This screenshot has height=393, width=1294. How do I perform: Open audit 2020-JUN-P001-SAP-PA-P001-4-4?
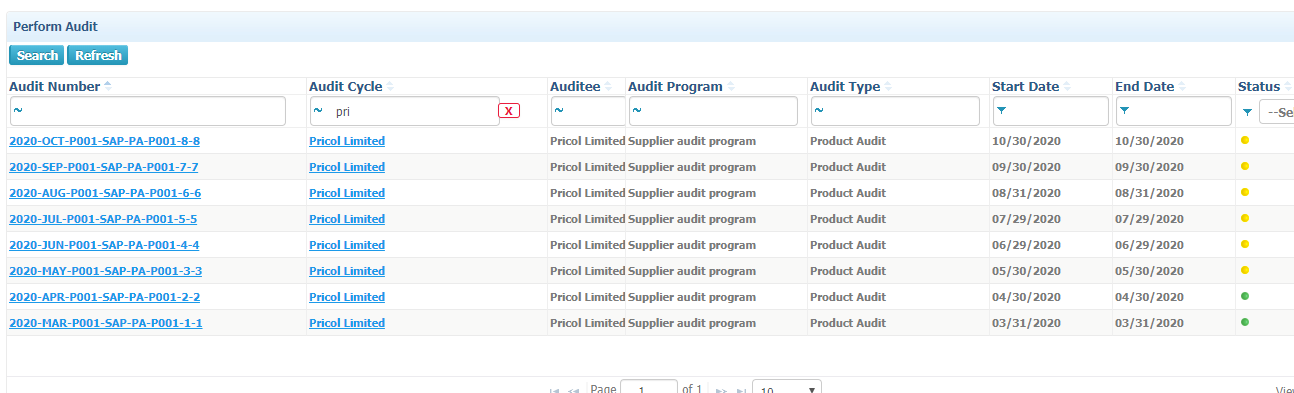[104, 245]
